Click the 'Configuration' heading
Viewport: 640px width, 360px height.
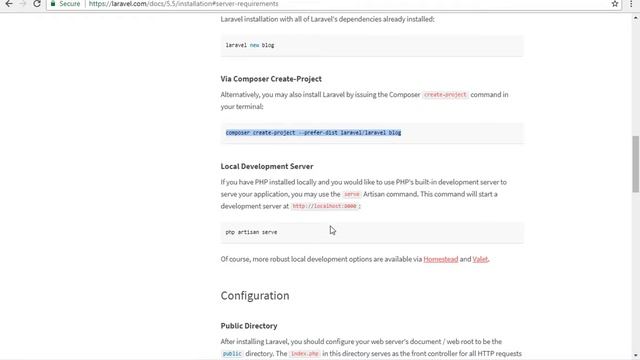255,296
